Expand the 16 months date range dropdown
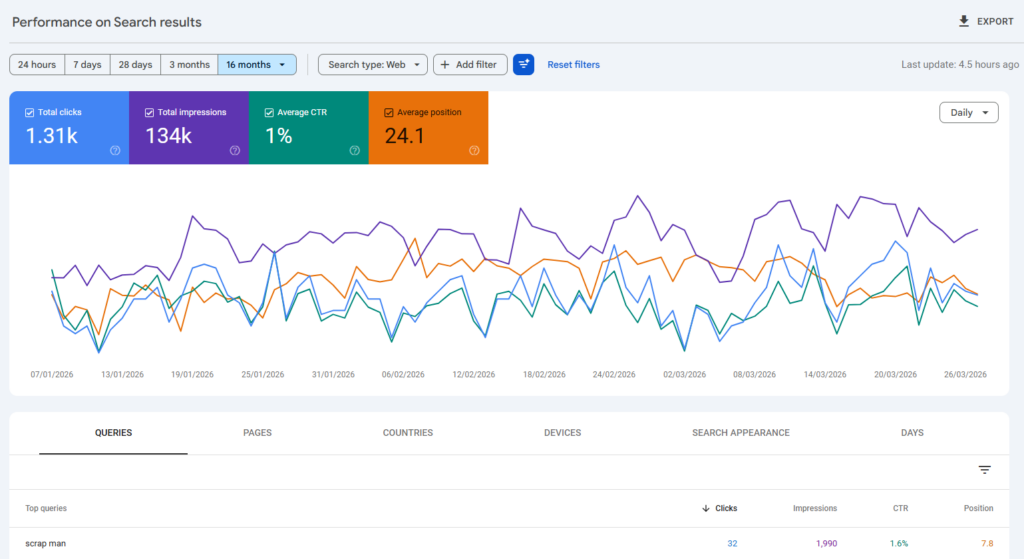The width and height of the screenshot is (1024, 559). click(x=257, y=64)
